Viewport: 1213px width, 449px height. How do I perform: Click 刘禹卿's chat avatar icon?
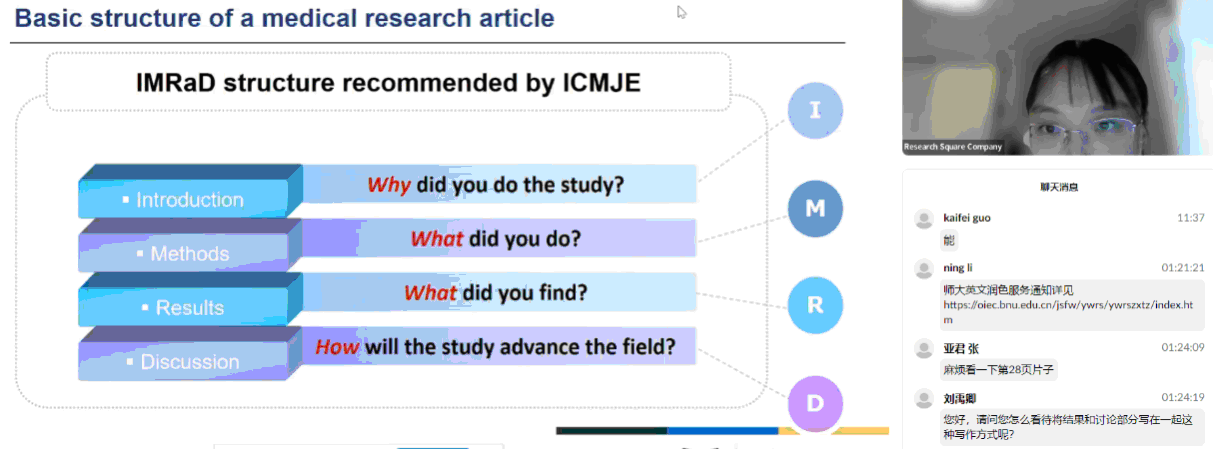tap(924, 398)
